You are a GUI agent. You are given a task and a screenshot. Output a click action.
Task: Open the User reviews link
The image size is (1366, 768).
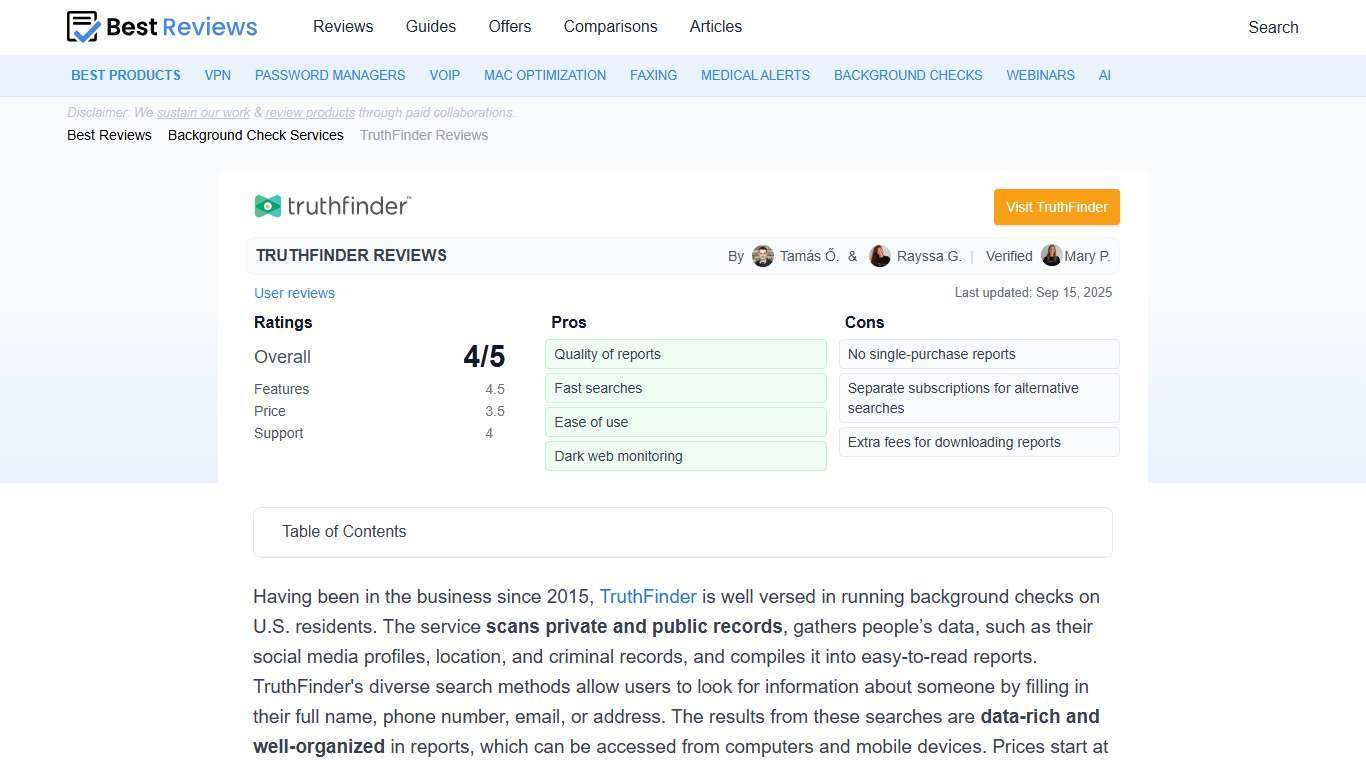point(294,293)
